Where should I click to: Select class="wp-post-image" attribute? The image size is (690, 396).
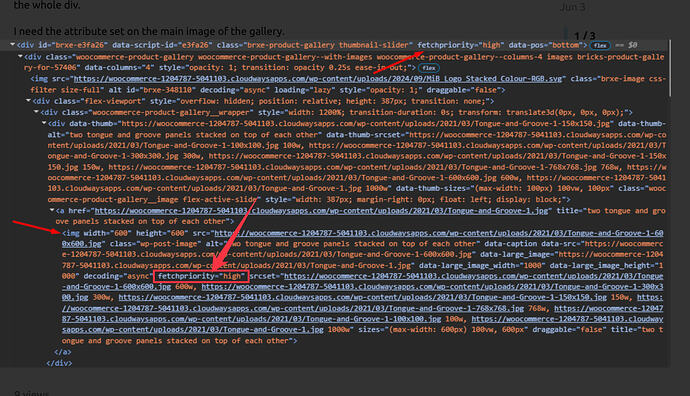click(156, 244)
